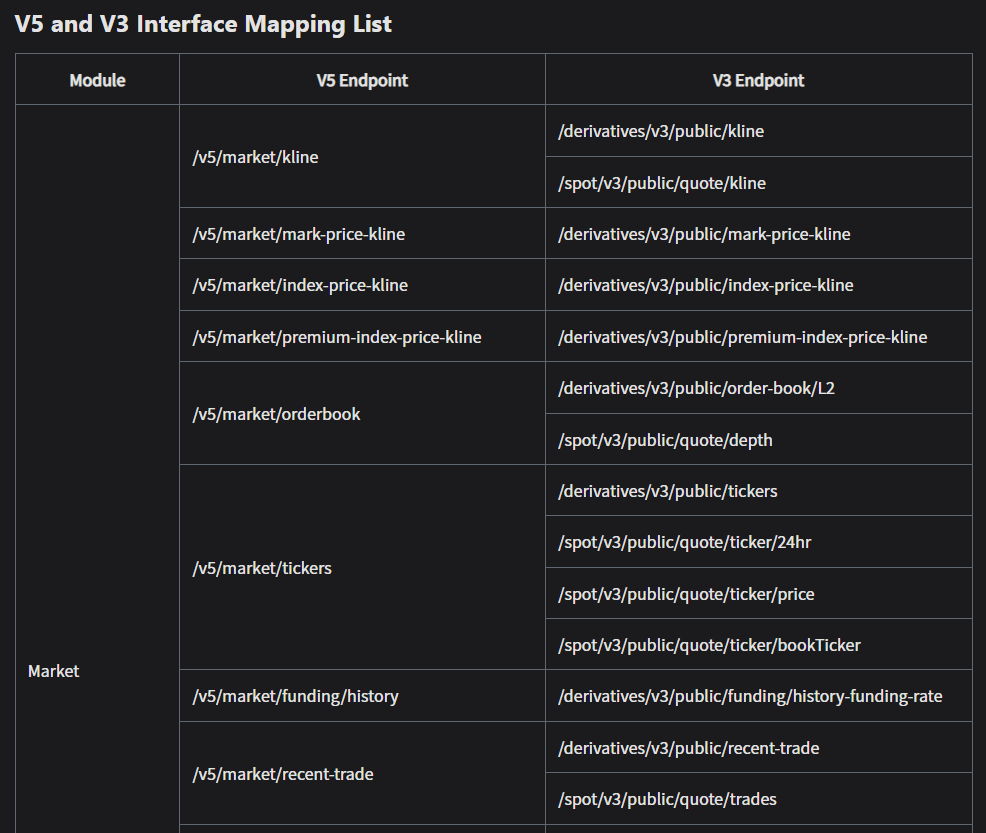Select the /v5/market/mark-price-kline cell
This screenshot has height=833, width=986.
298,234
